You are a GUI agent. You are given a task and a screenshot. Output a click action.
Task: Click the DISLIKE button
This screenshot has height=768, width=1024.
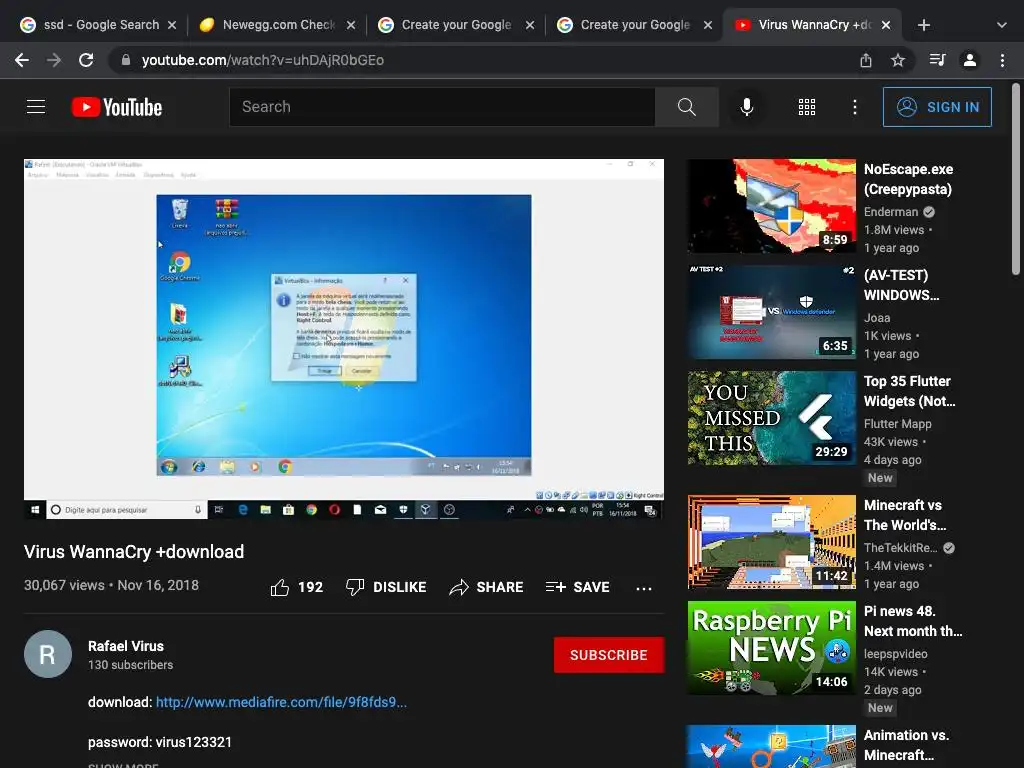pos(386,587)
